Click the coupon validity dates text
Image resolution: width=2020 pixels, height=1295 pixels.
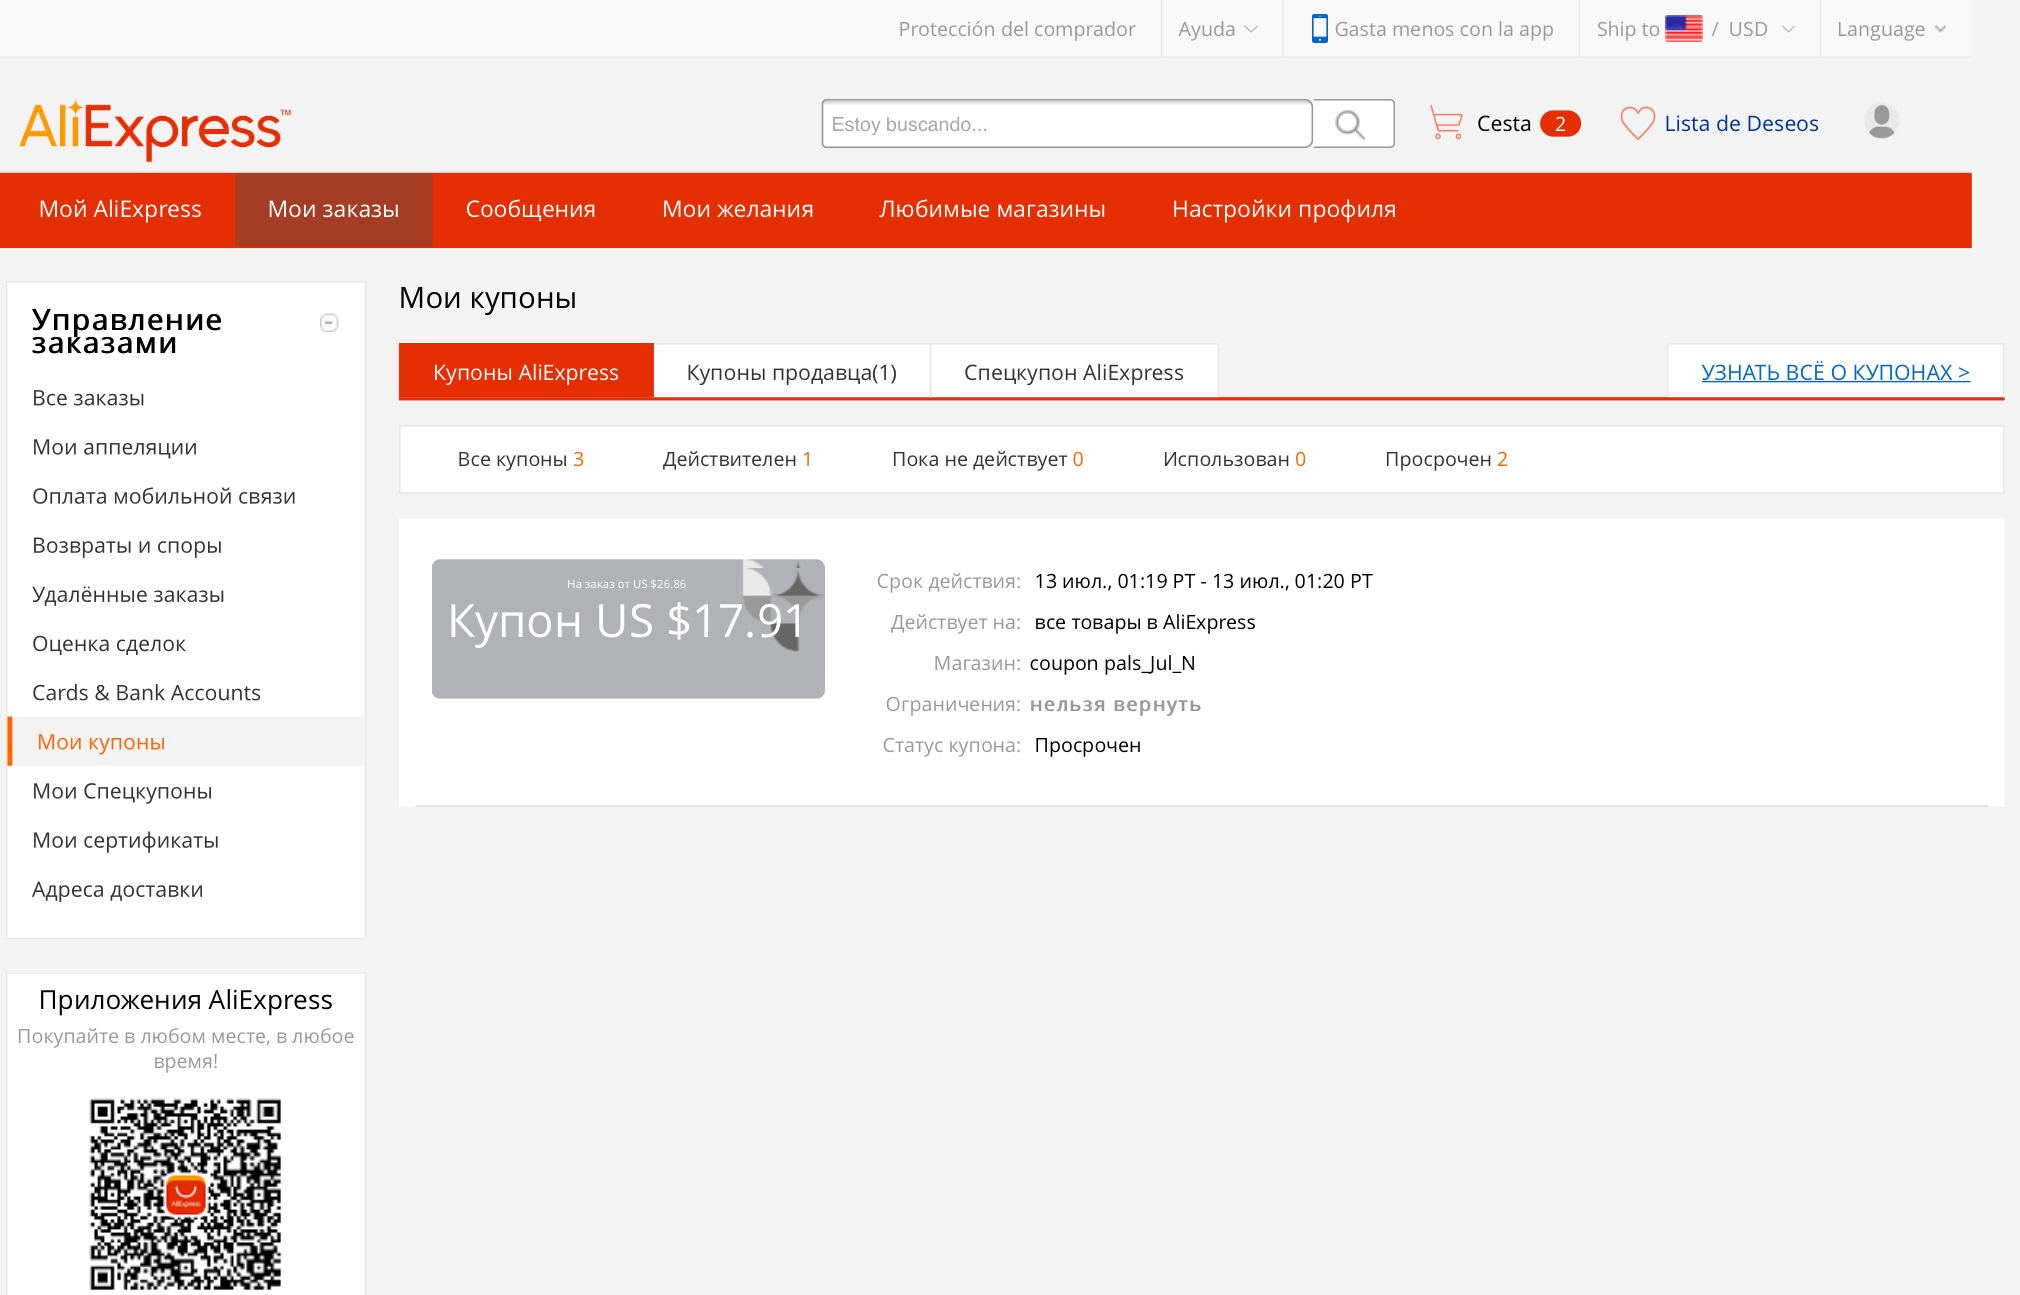(x=1204, y=581)
